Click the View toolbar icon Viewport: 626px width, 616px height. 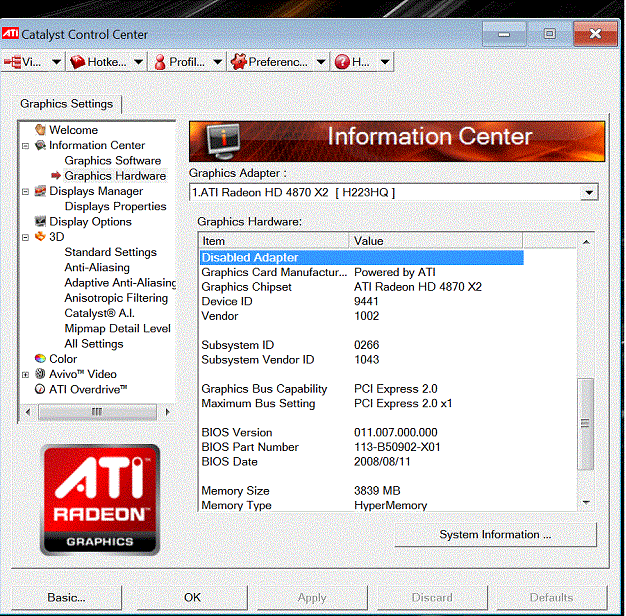click(12, 62)
